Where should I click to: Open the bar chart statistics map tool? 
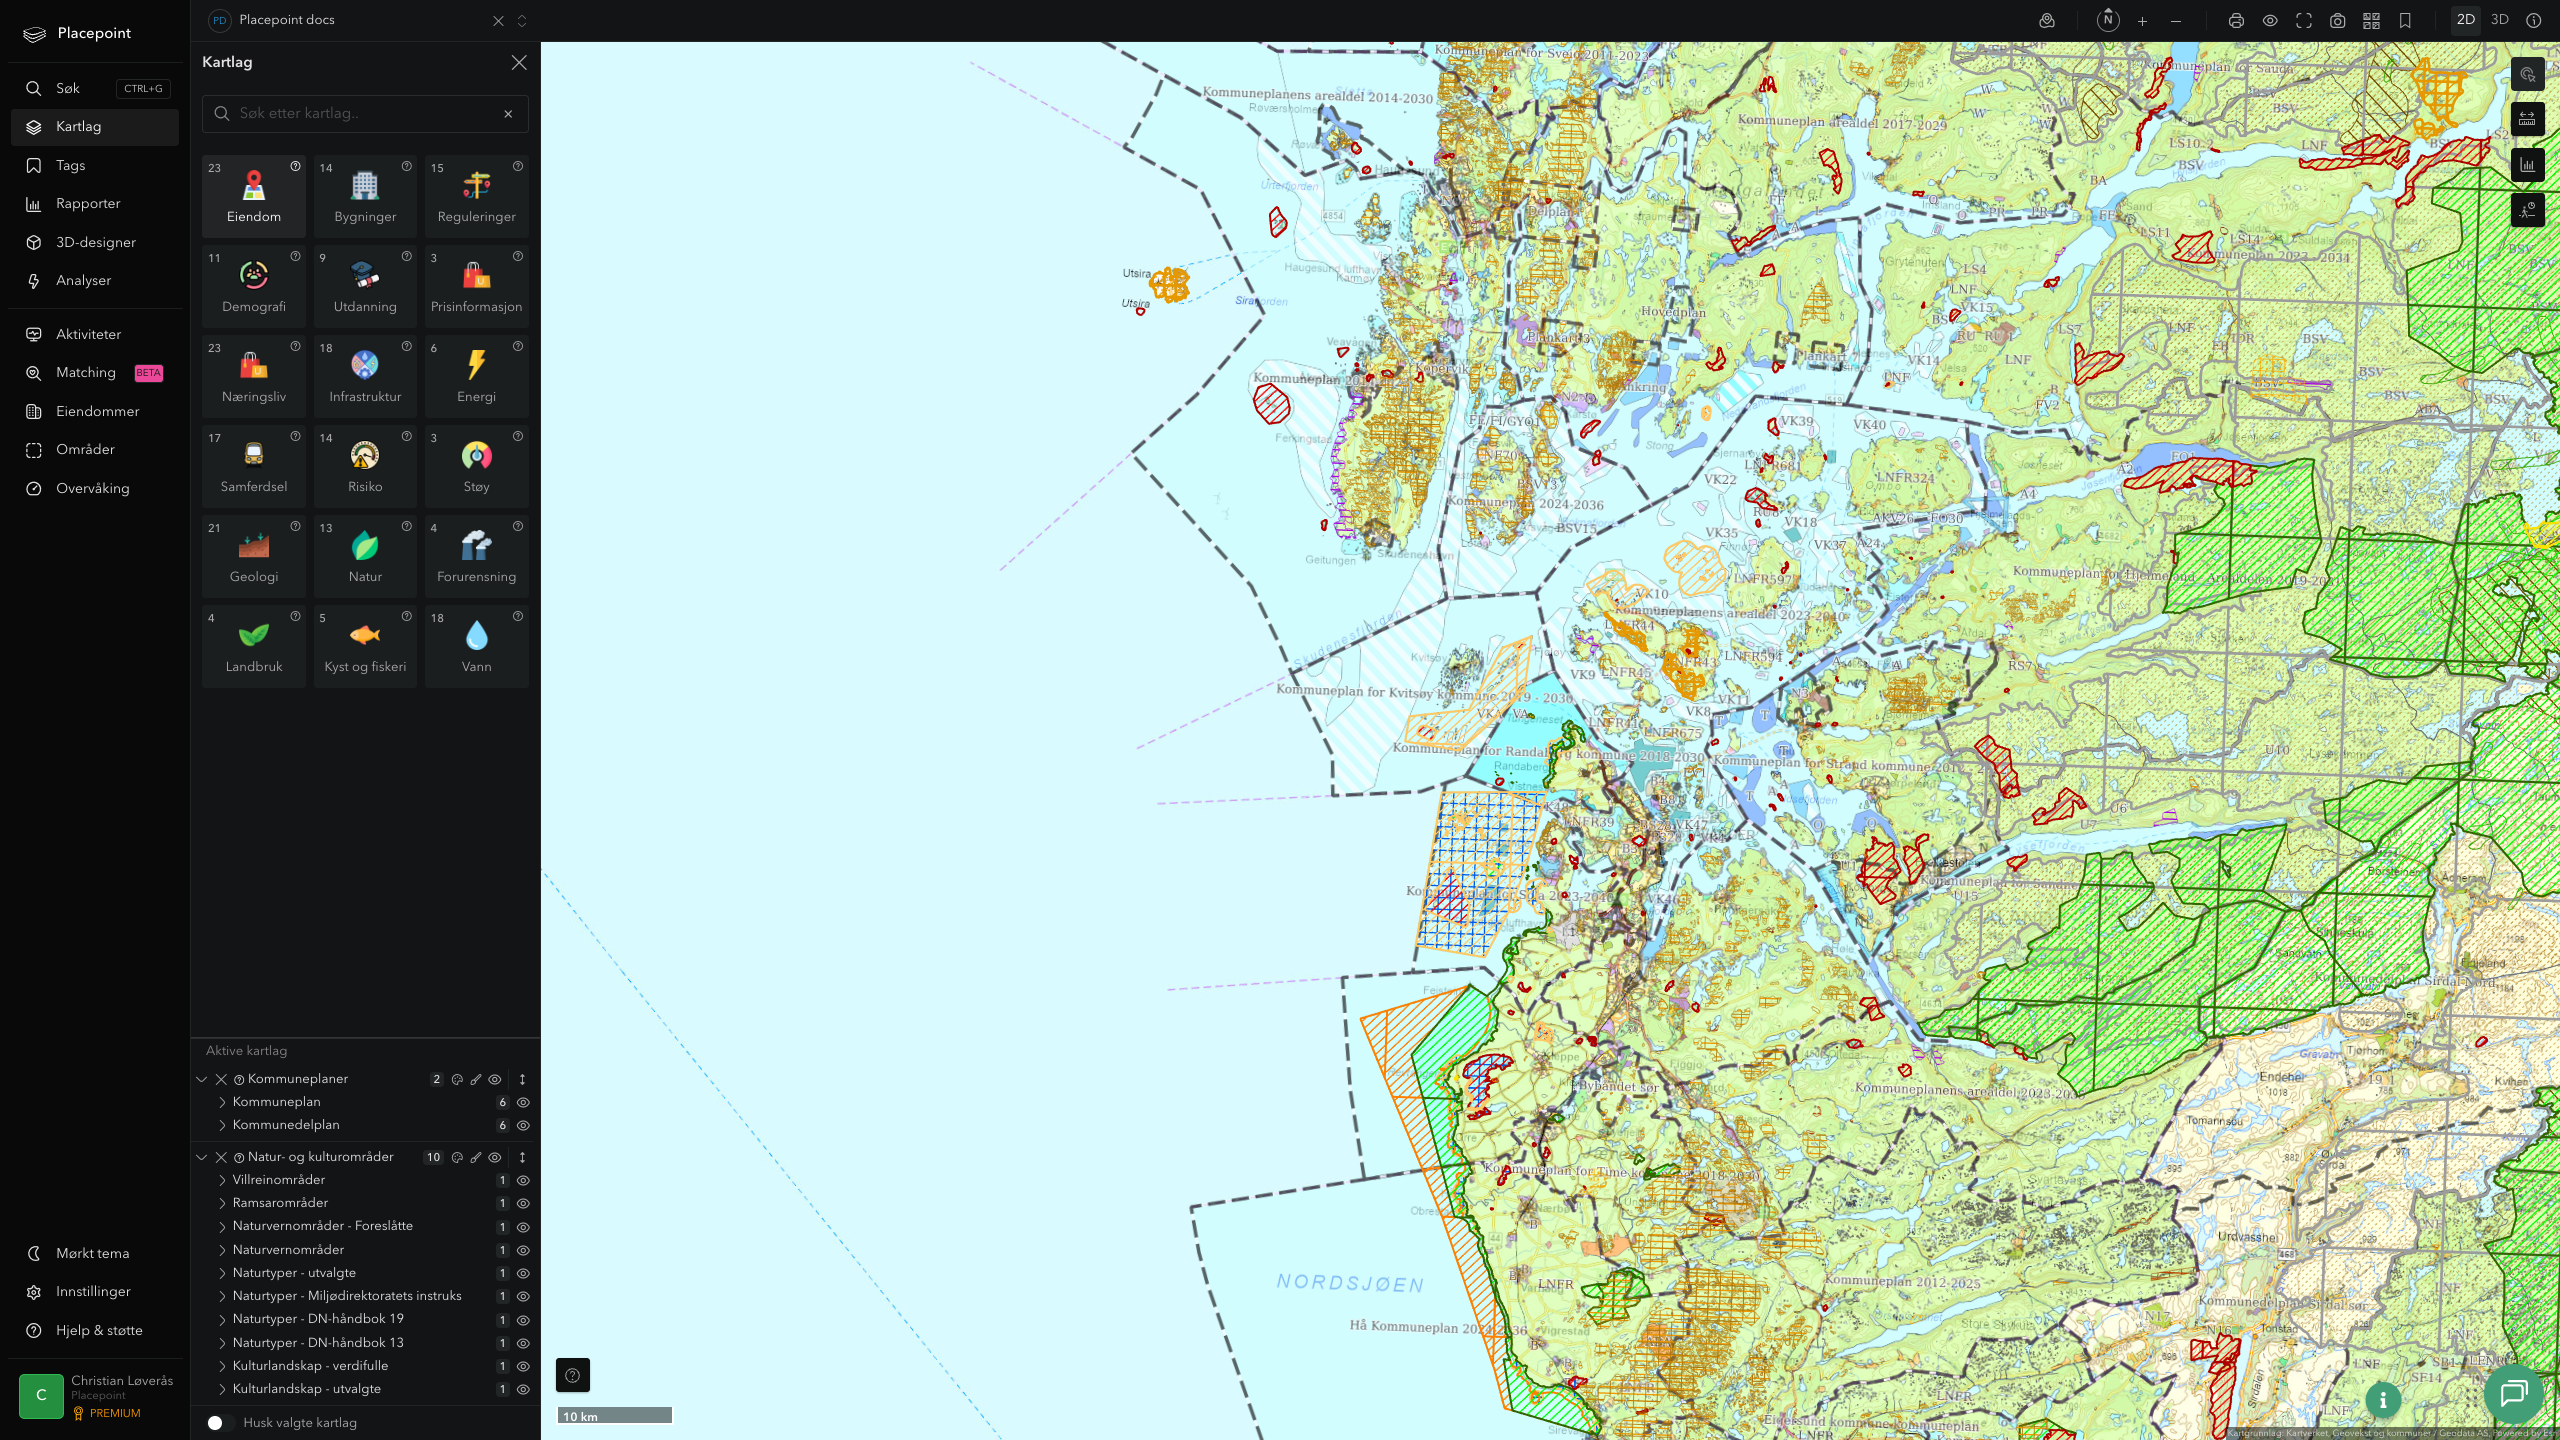[x=2527, y=165]
